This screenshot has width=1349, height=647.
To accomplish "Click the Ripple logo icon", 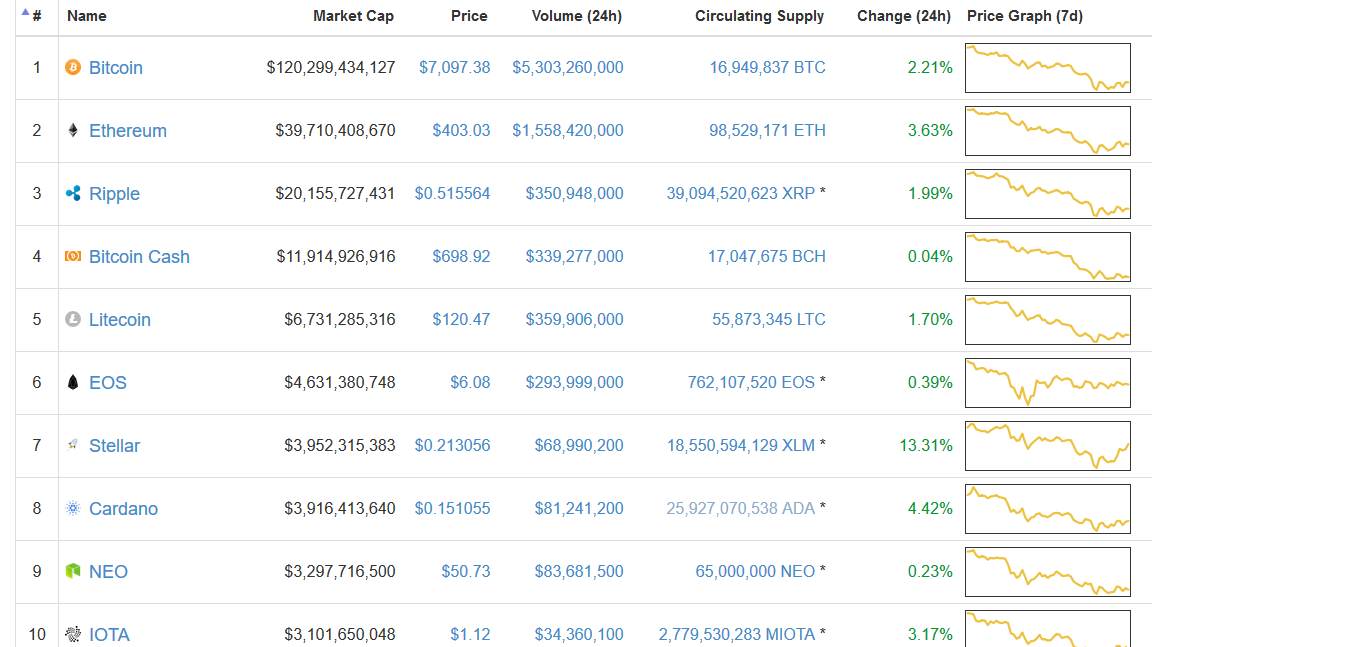I will tap(72, 193).
